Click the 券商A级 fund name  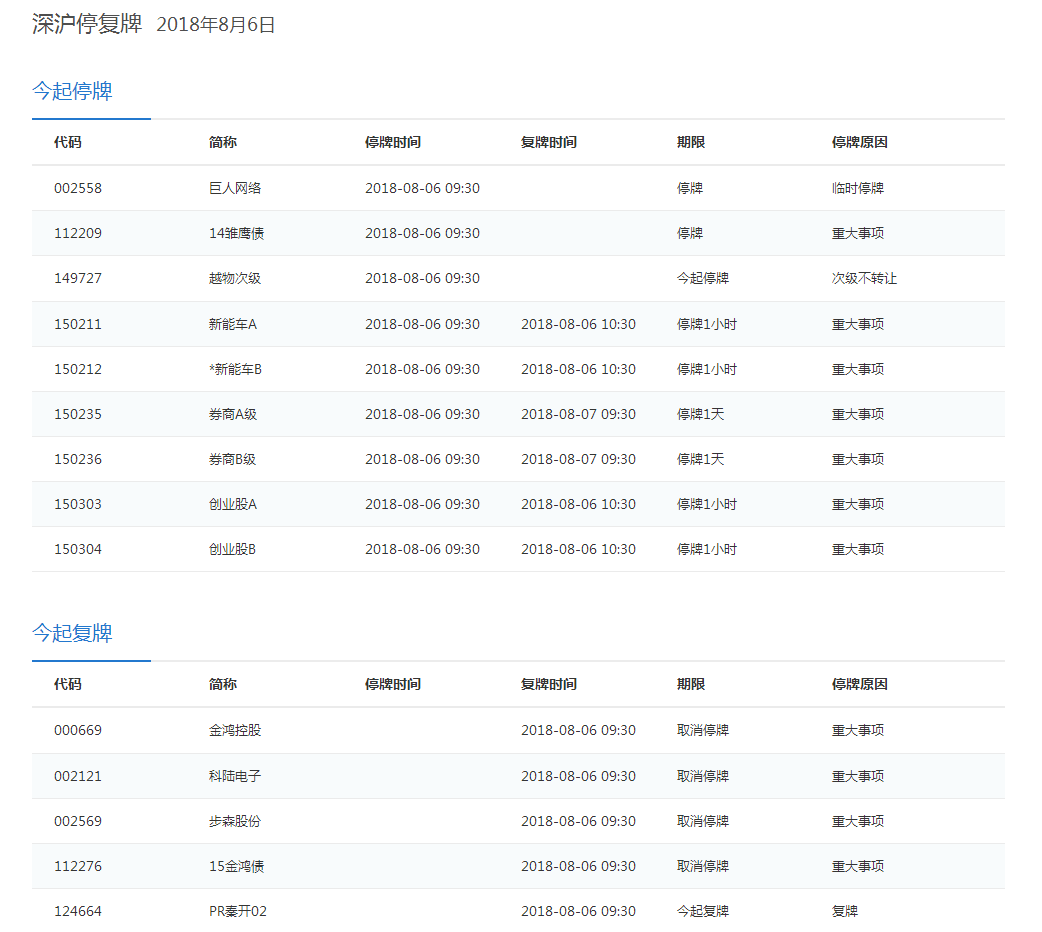[233, 414]
